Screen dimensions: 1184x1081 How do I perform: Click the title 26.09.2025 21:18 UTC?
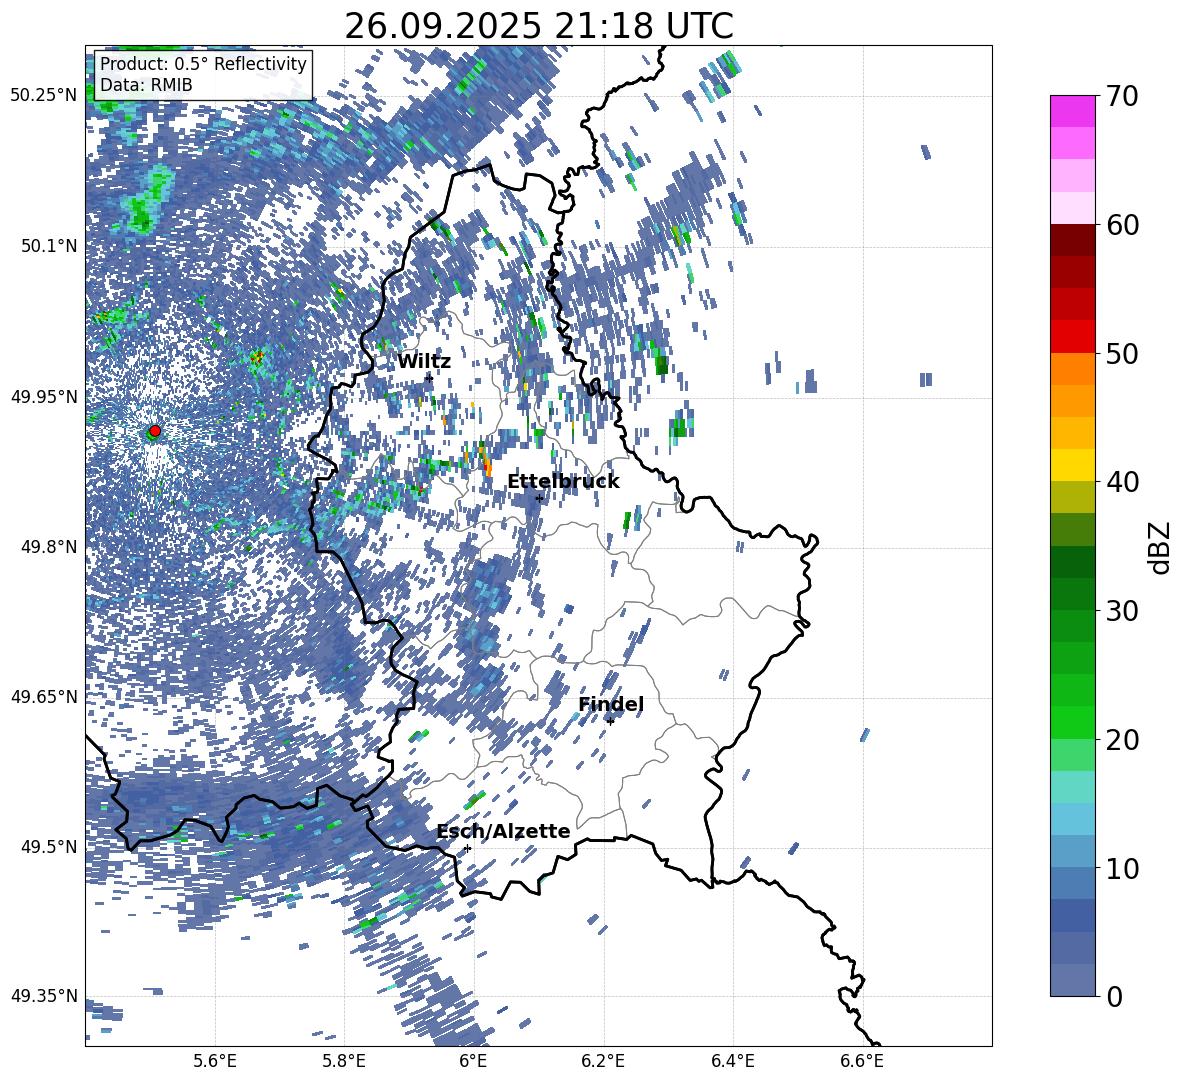click(538, 26)
